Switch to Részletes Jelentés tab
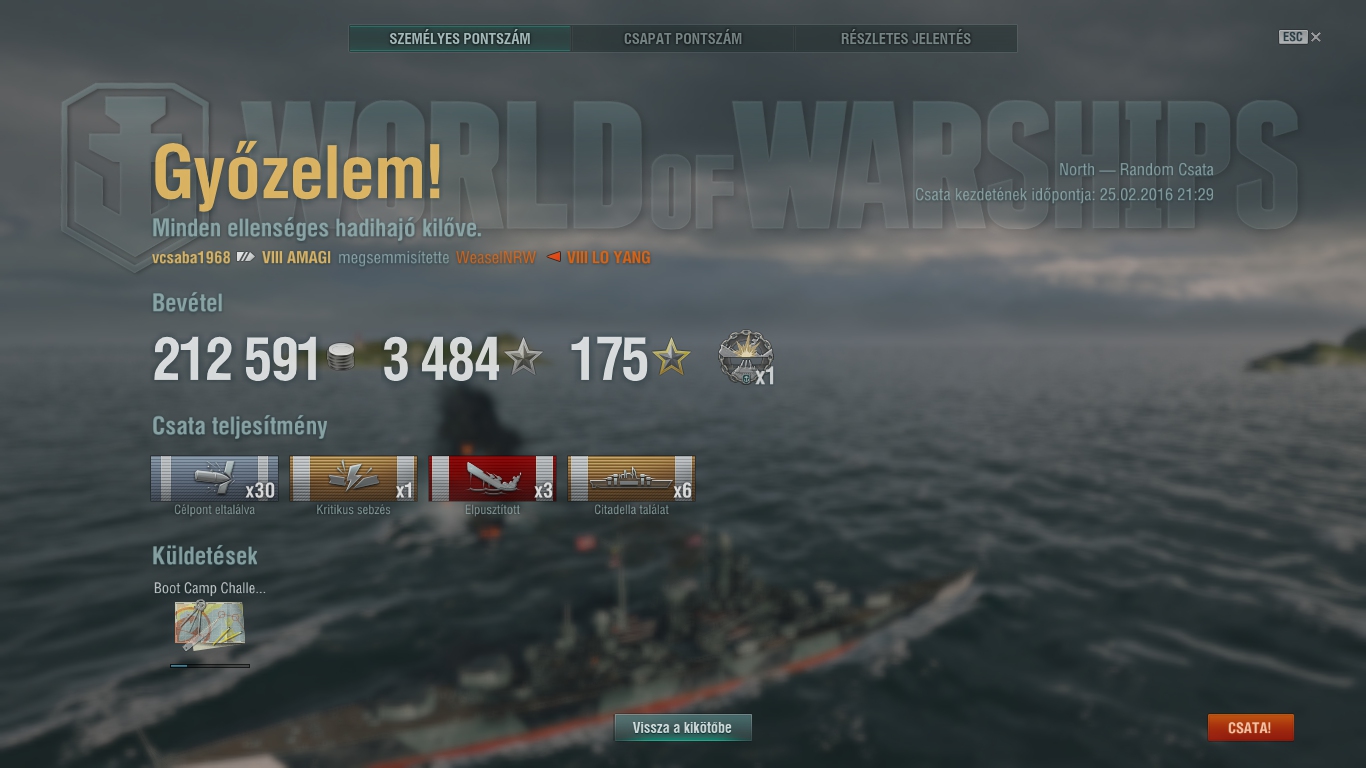This screenshot has height=768, width=1366. [x=906, y=39]
